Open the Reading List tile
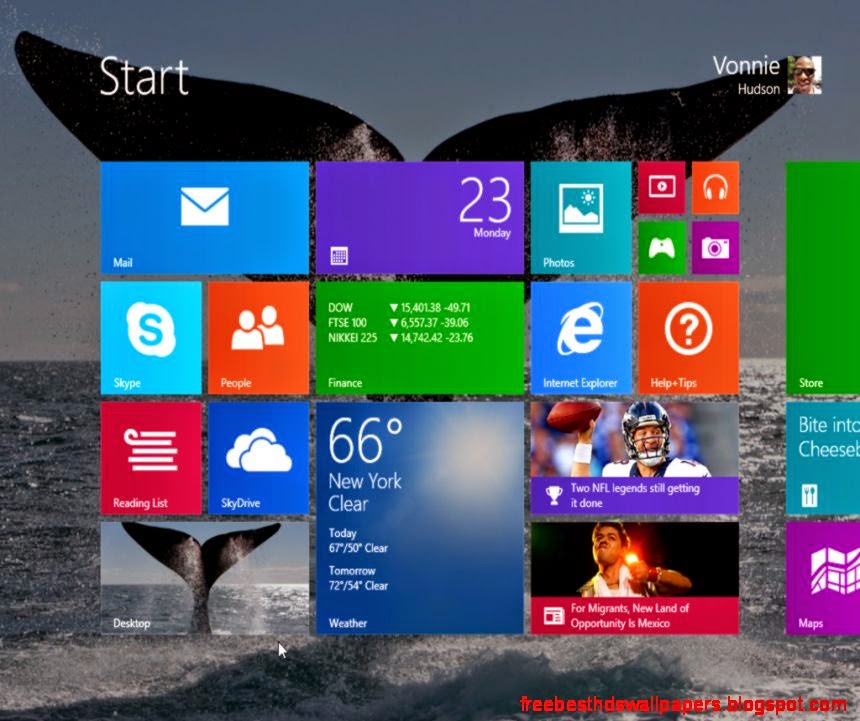The width and height of the screenshot is (860, 721). pyautogui.click(x=151, y=458)
